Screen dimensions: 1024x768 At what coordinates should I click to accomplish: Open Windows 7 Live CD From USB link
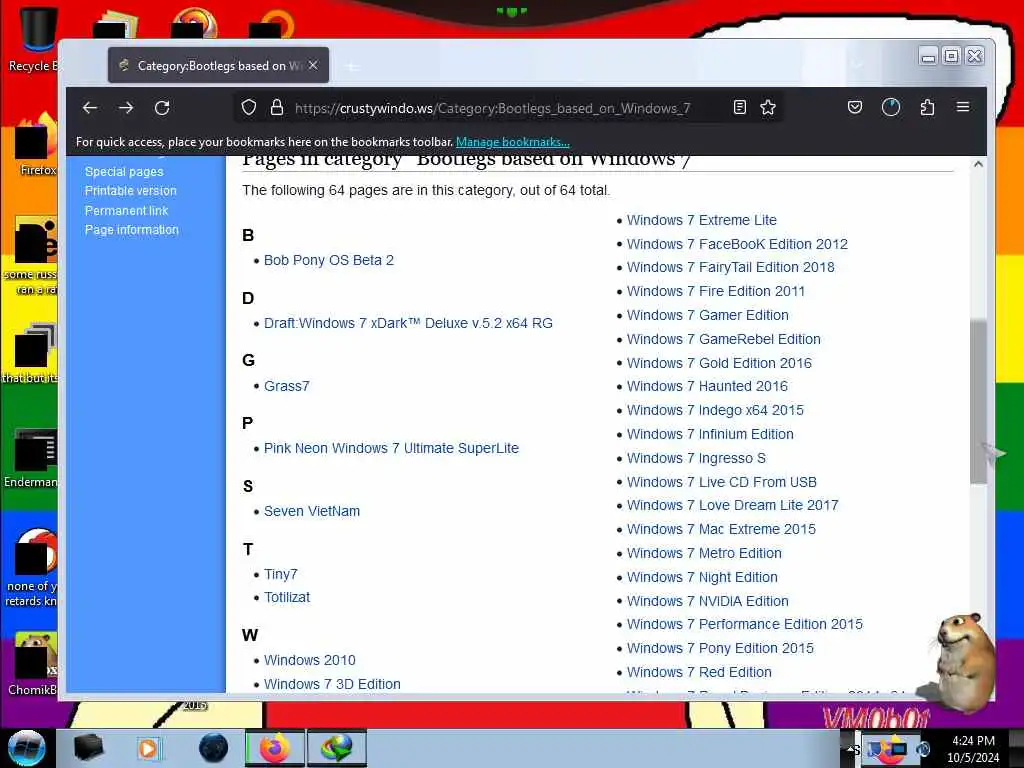[x=722, y=482]
